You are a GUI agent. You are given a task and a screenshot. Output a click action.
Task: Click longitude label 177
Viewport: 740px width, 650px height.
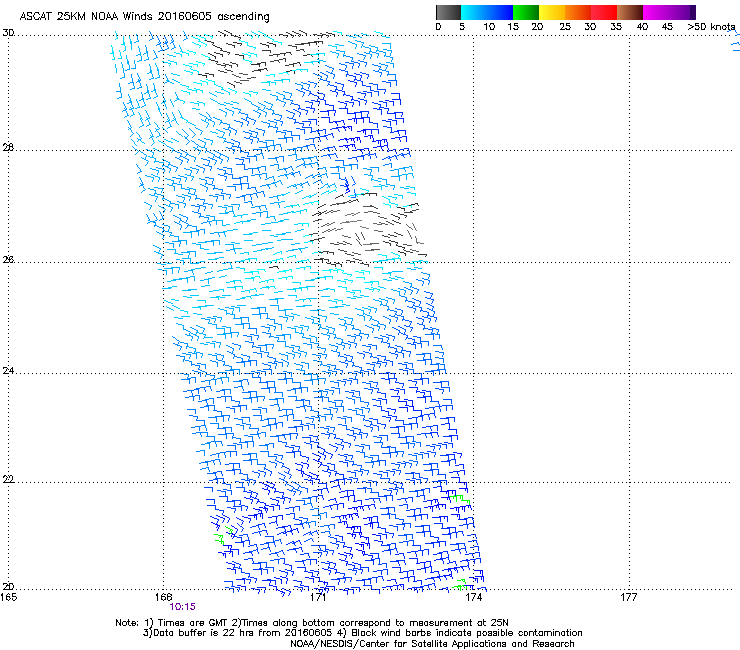pos(629,597)
